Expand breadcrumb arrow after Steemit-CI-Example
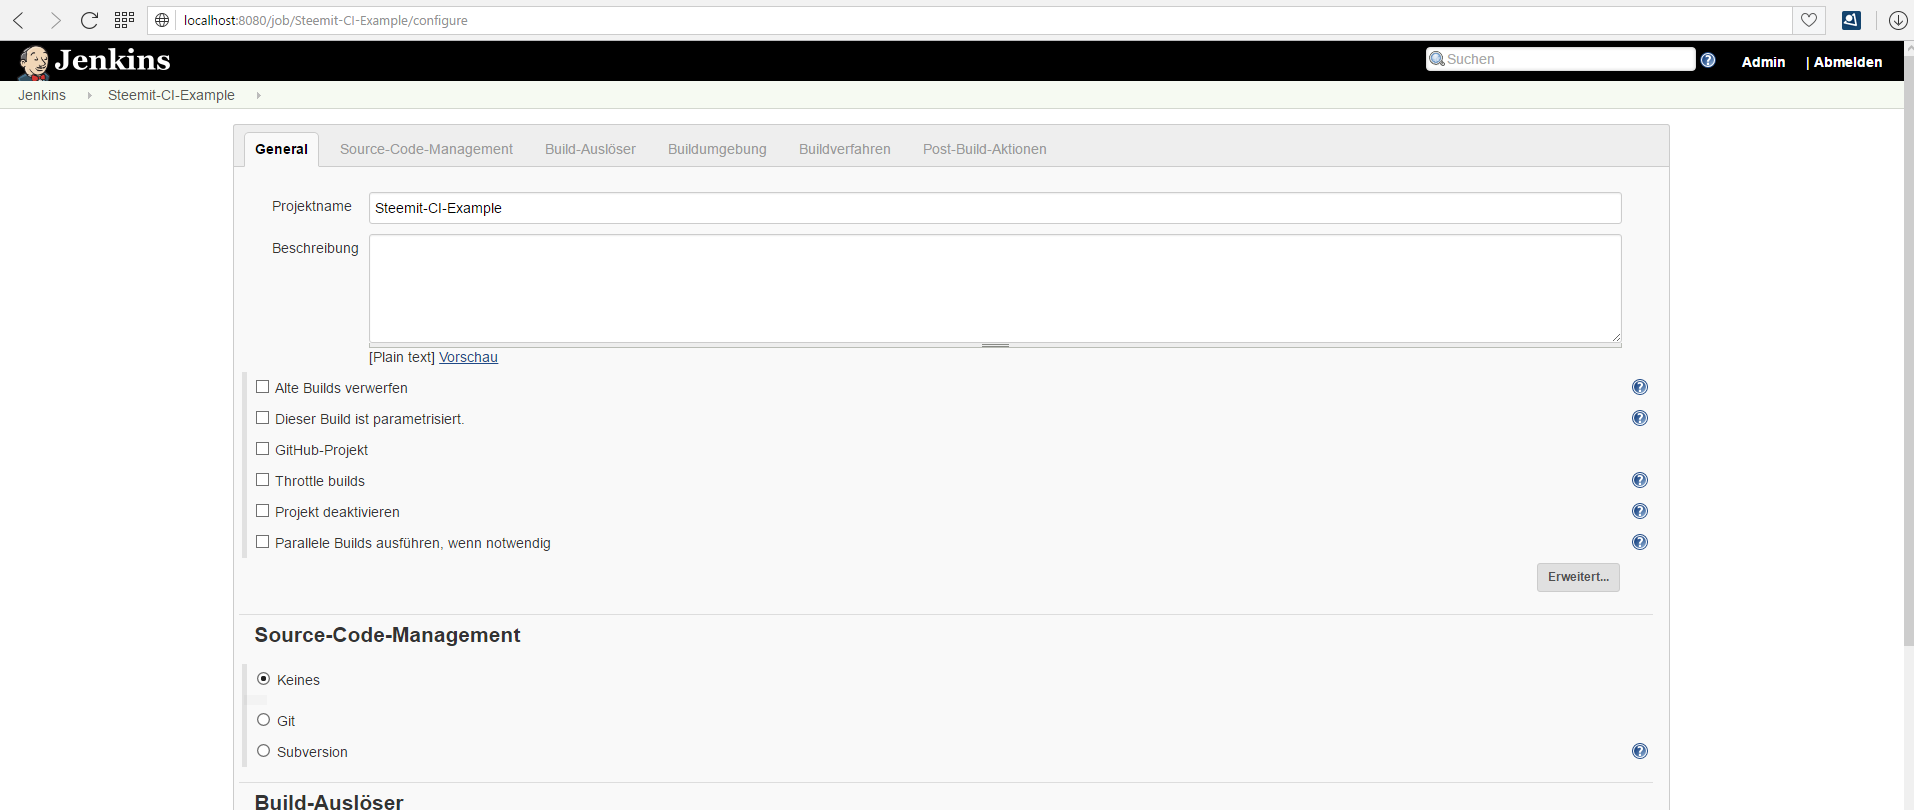 (x=258, y=95)
